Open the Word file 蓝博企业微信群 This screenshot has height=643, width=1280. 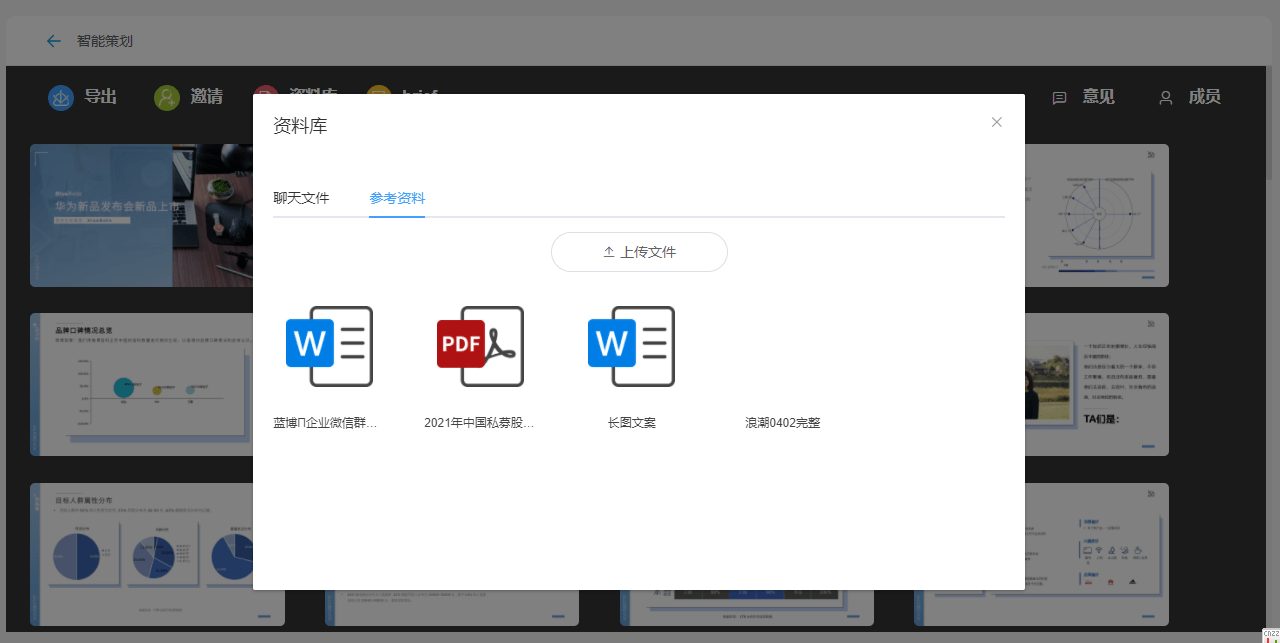point(329,346)
